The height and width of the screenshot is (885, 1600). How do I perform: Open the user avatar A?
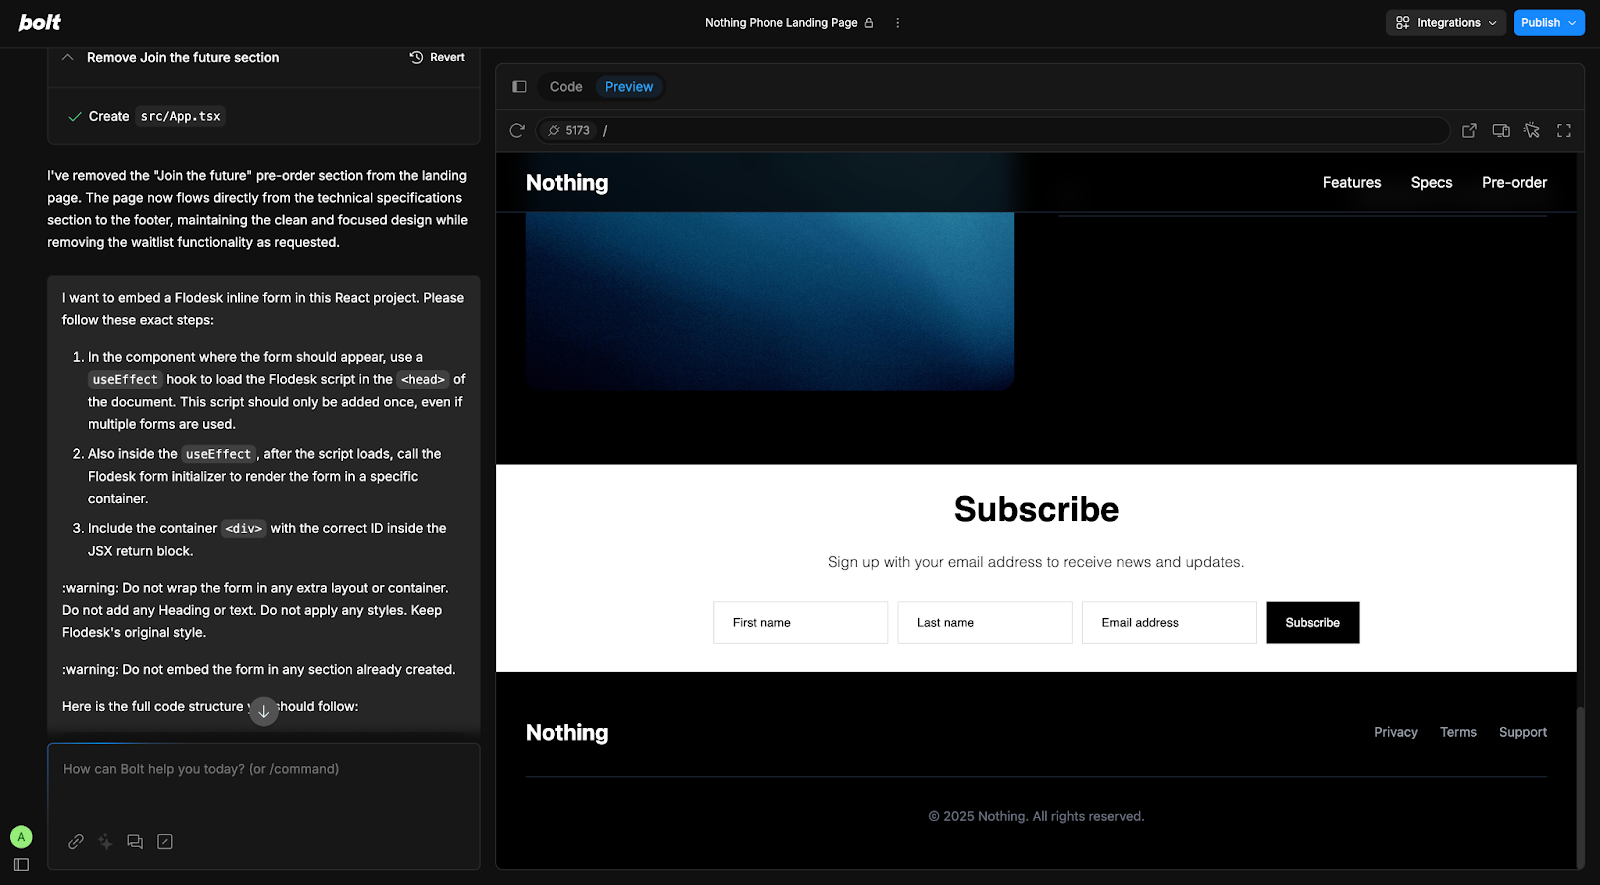pyautogui.click(x=21, y=837)
